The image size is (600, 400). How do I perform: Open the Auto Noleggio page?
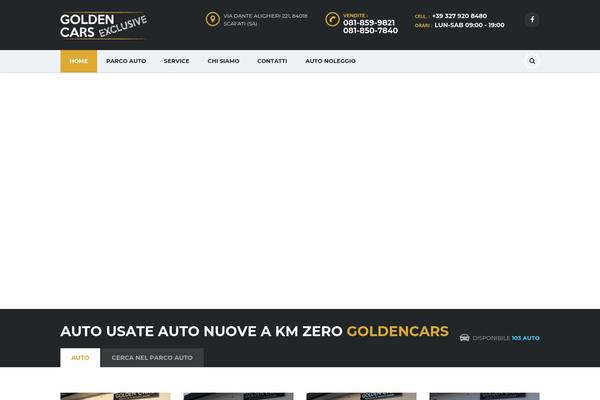coord(331,61)
